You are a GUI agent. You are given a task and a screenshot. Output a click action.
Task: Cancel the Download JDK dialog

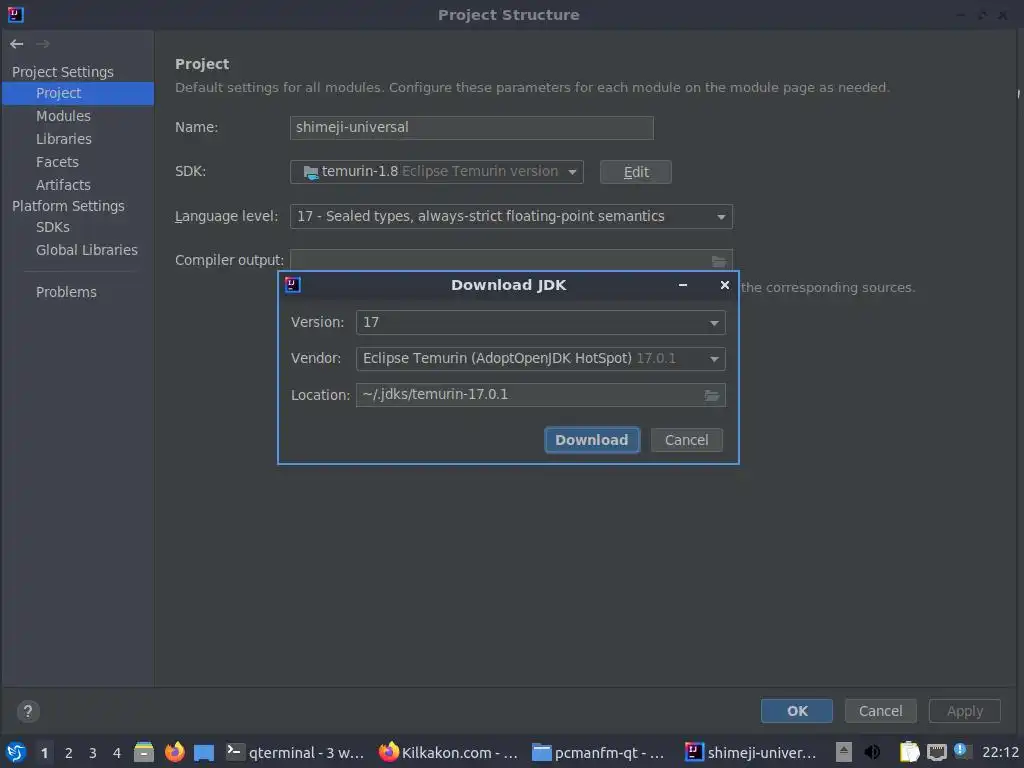686,440
